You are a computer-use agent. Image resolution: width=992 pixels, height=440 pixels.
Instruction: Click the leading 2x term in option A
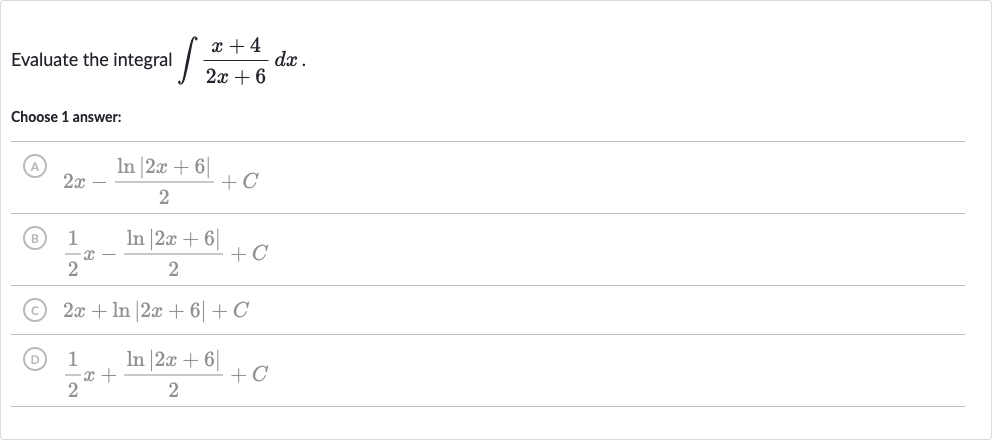pos(75,182)
